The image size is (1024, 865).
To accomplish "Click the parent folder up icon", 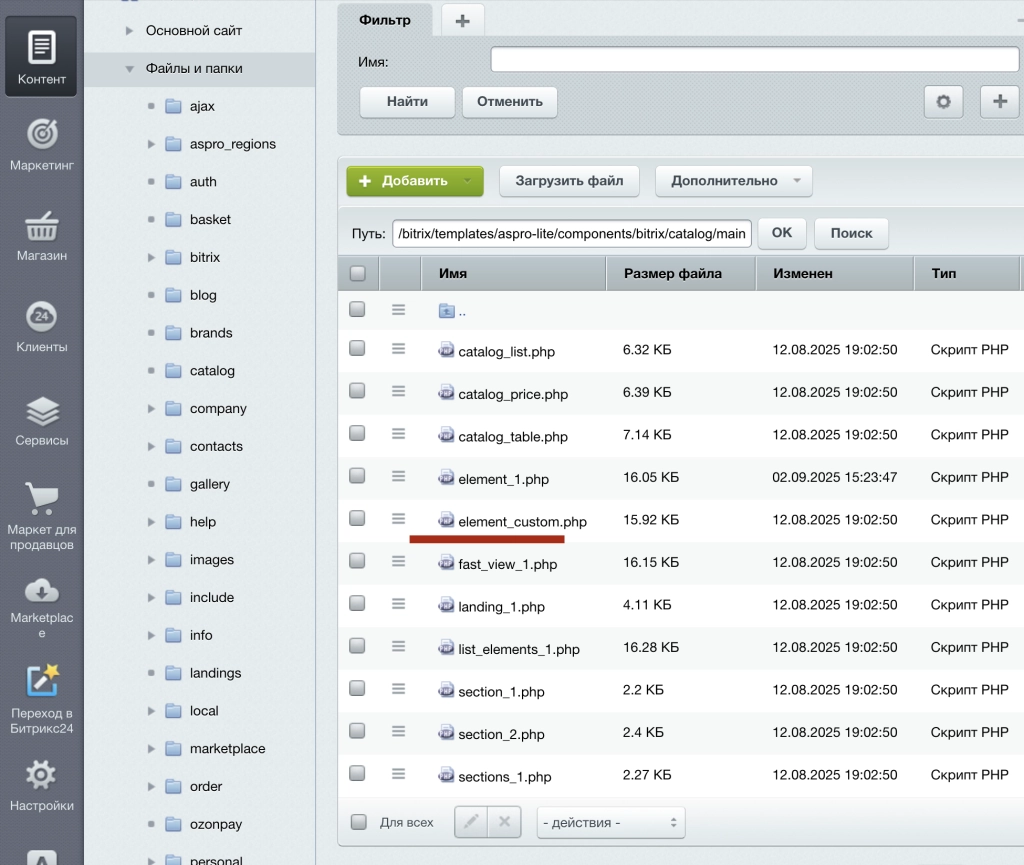I will [447, 311].
